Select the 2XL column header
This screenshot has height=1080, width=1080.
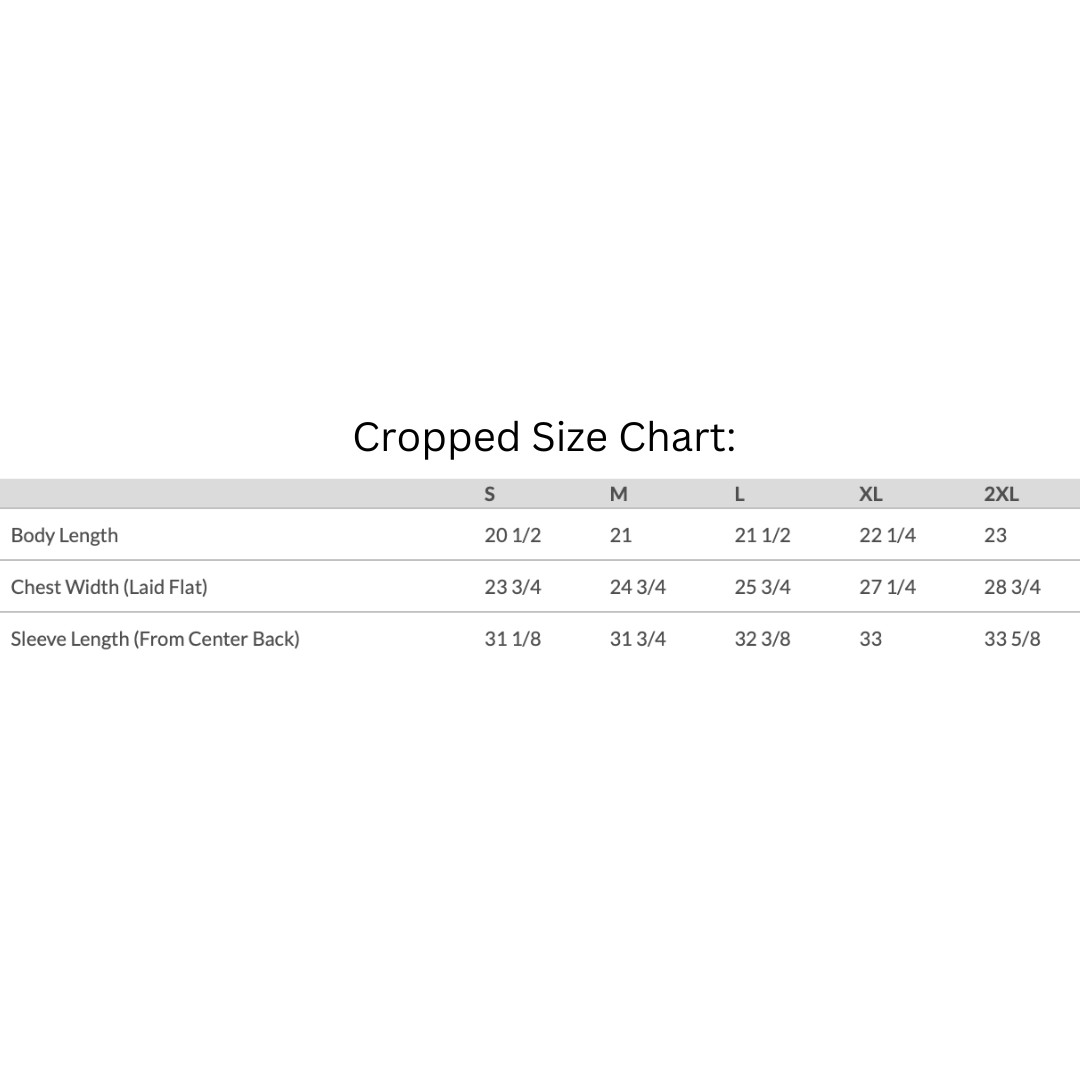(1001, 494)
